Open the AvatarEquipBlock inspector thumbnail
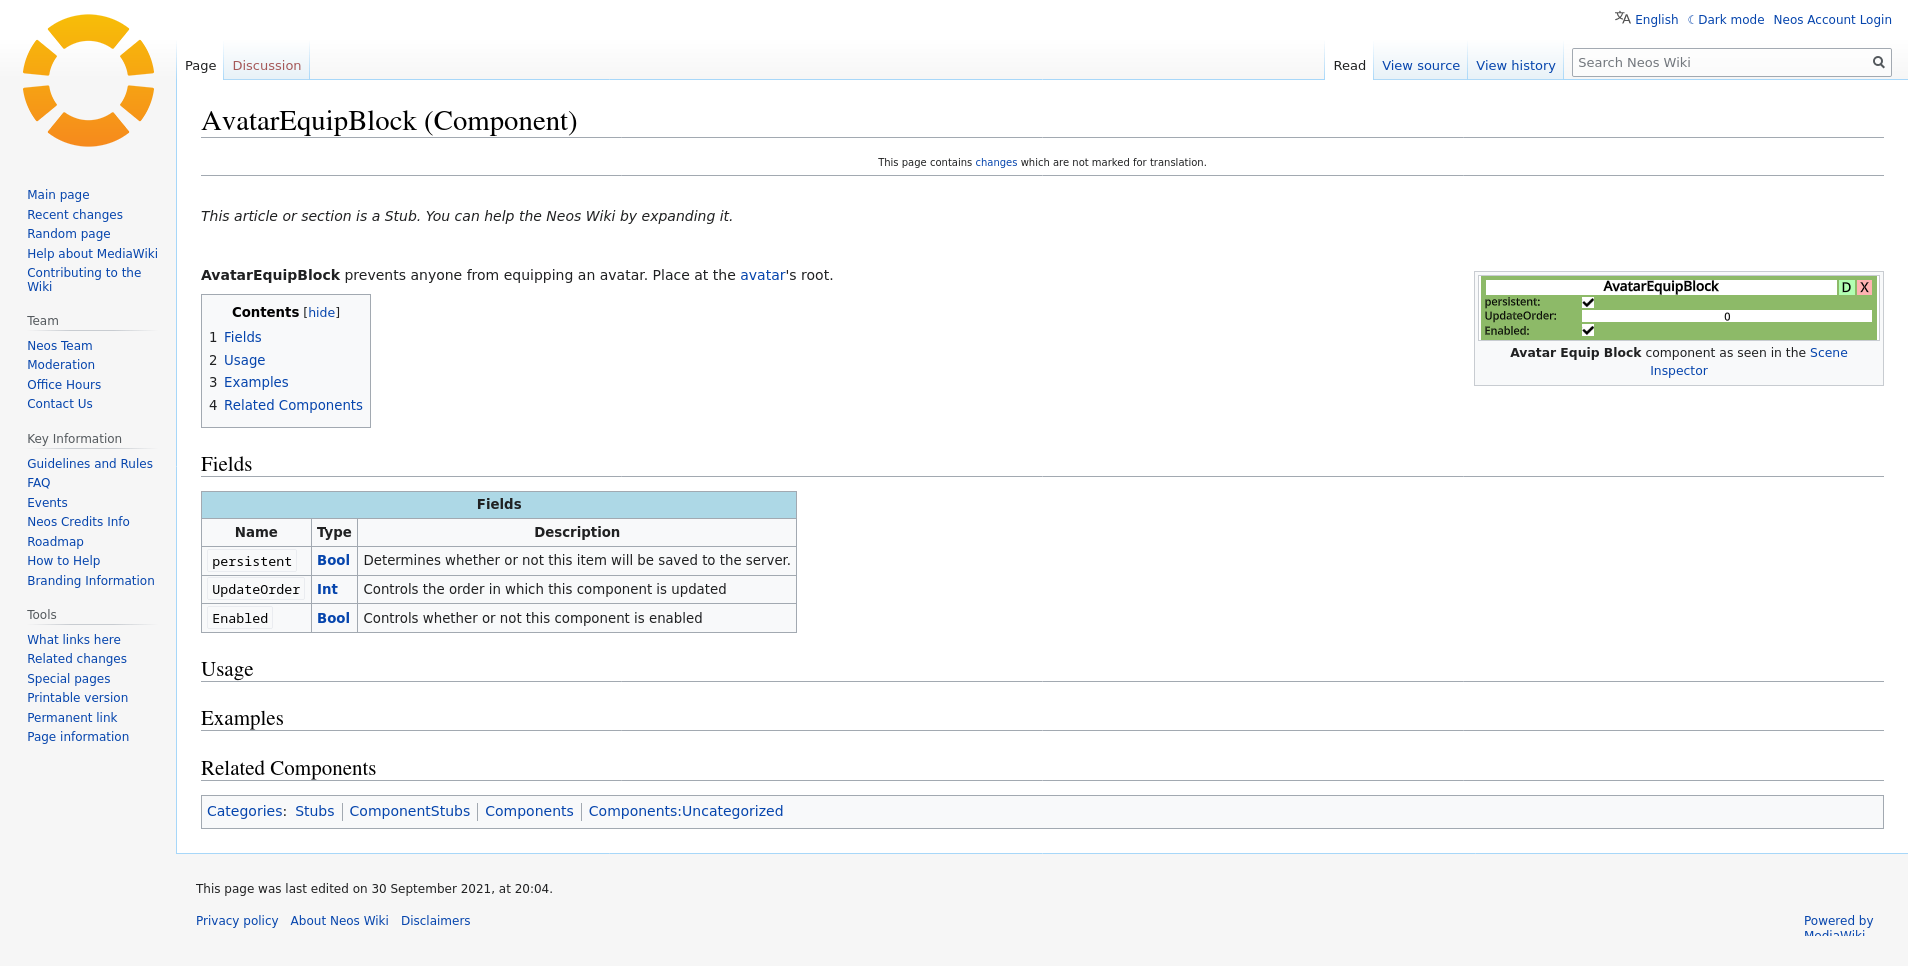Image resolution: width=1908 pixels, height=966 pixels. 1678,308
